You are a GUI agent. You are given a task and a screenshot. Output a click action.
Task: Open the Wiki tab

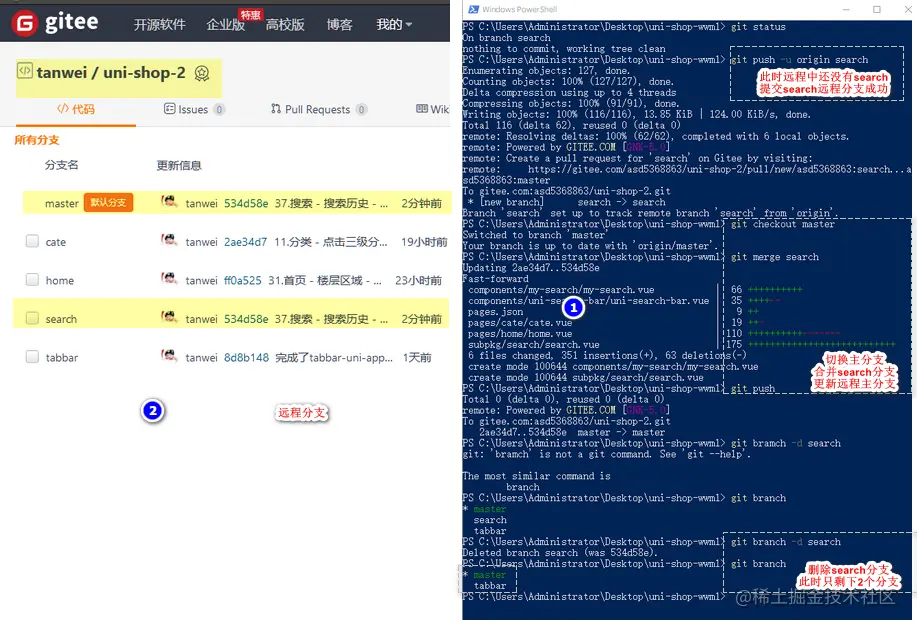click(432, 109)
